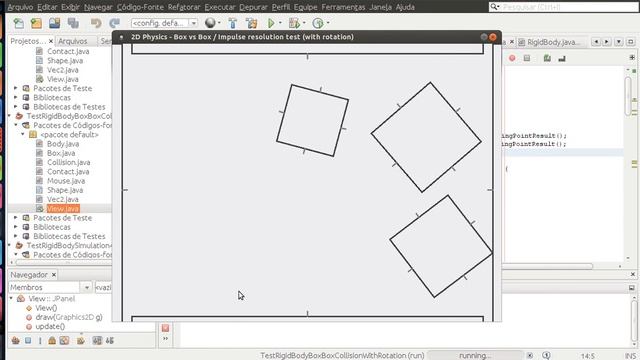Image resolution: width=640 pixels, height=360 pixels.
Task: Cancel the running task via status bar icon
Action: (x=529, y=356)
